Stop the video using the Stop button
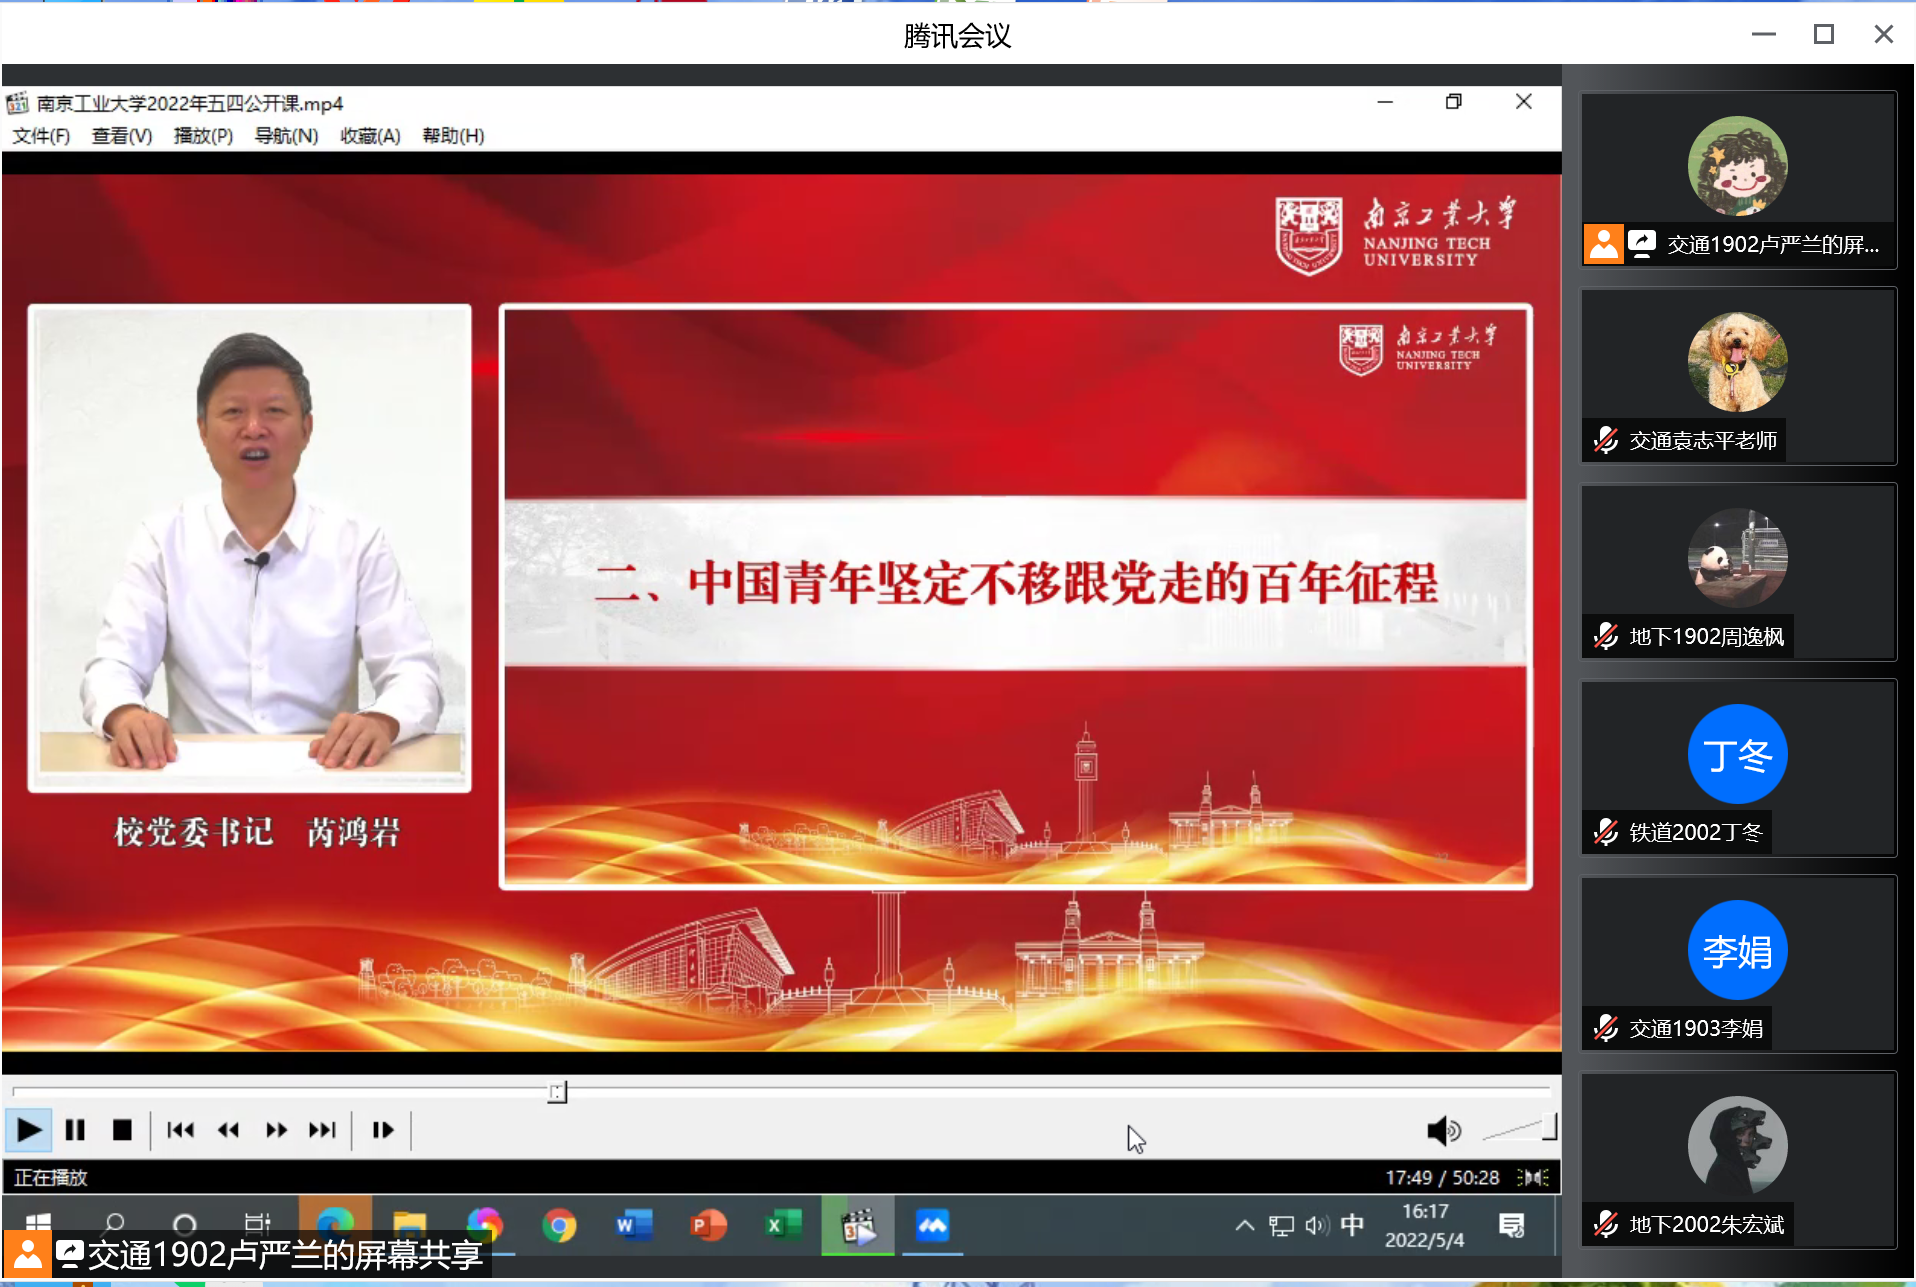1916x1287 pixels. tap(122, 1130)
